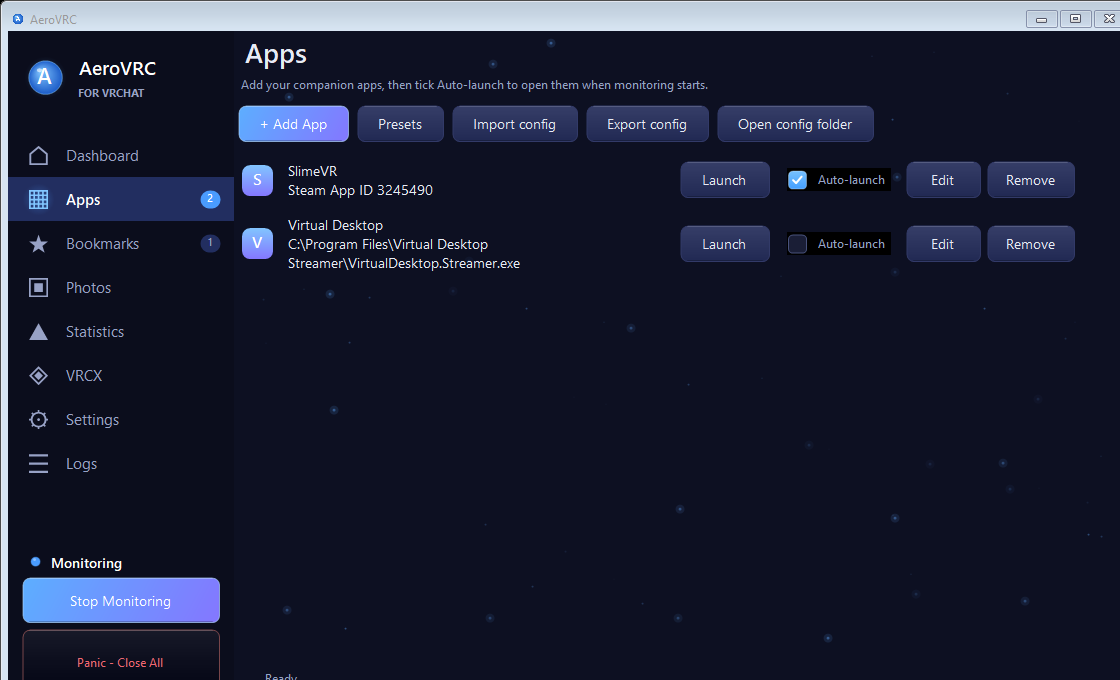
Task: Open the Statistics section
Action: [x=121, y=331]
